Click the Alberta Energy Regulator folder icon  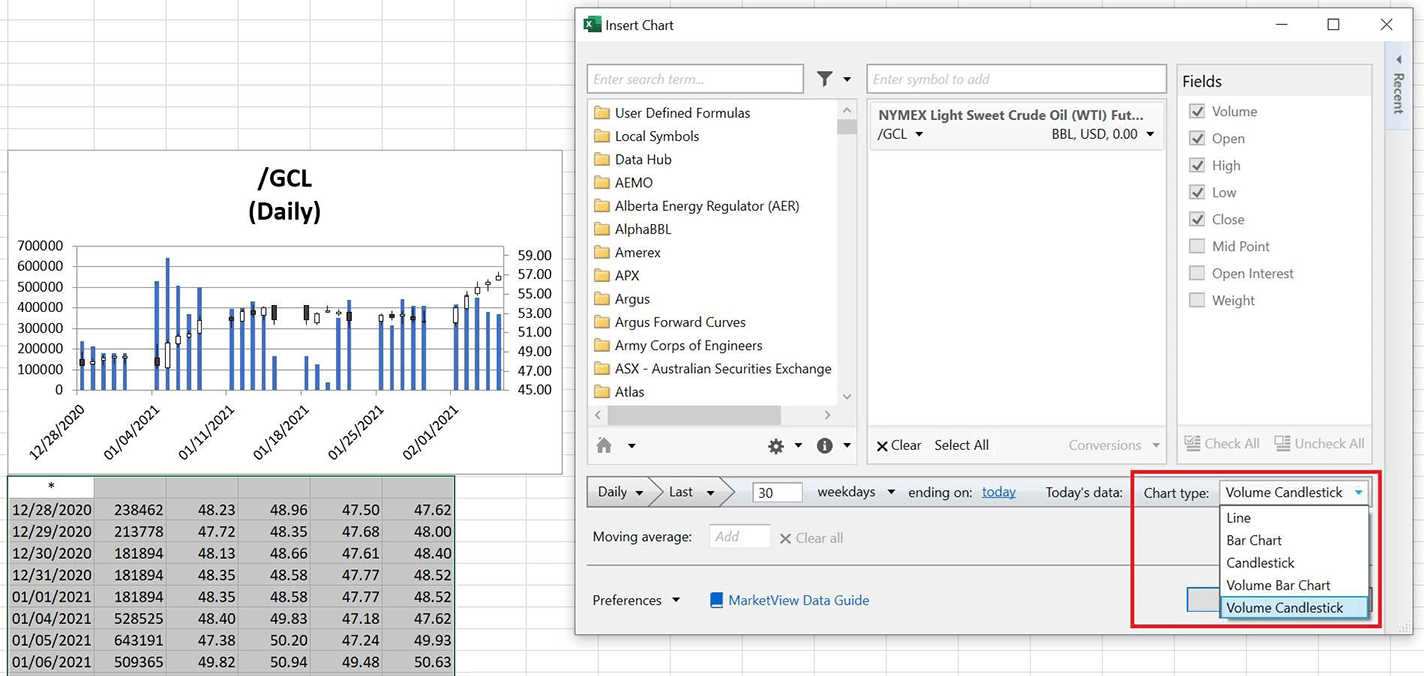(x=602, y=206)
